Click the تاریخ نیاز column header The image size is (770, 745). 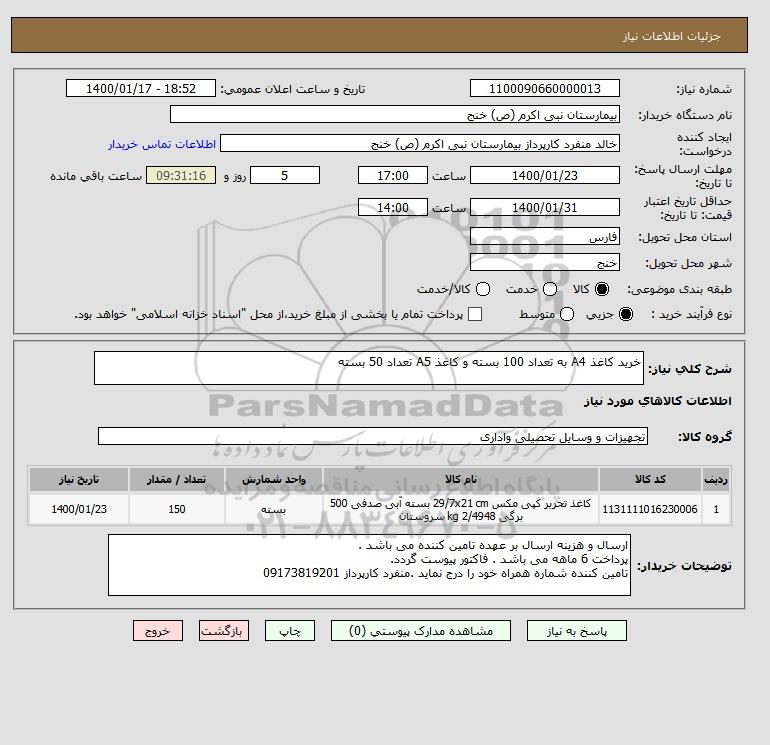pos(79,479)
